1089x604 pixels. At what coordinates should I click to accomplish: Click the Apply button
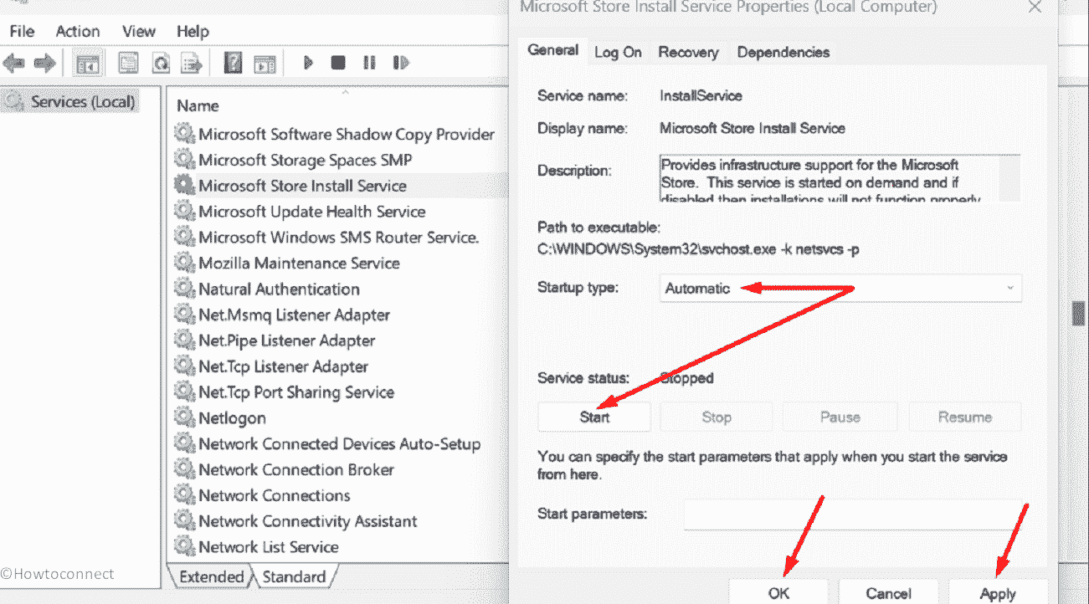(997, 593)
